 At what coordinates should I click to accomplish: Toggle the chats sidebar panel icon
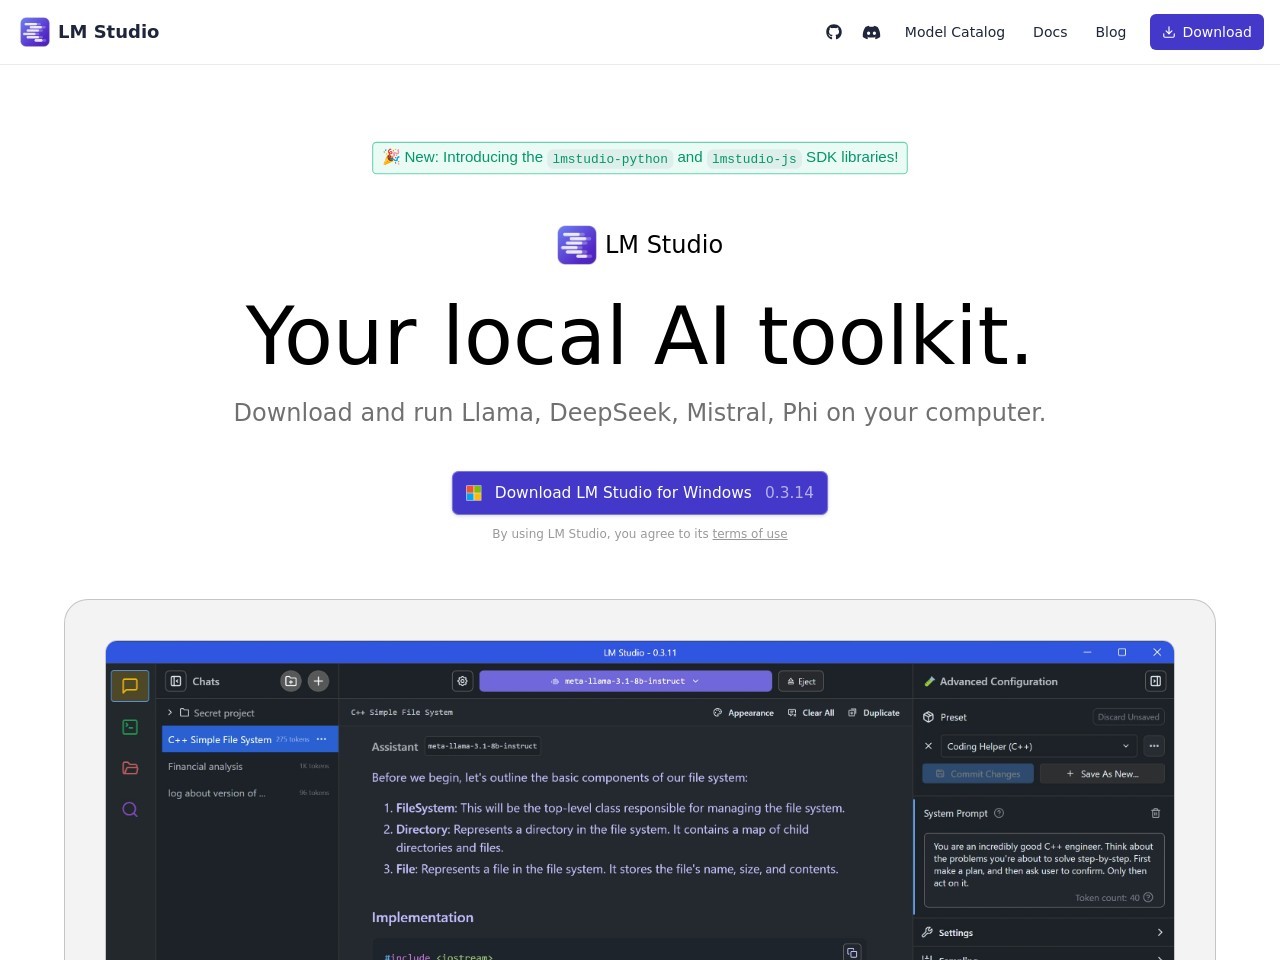176,681
